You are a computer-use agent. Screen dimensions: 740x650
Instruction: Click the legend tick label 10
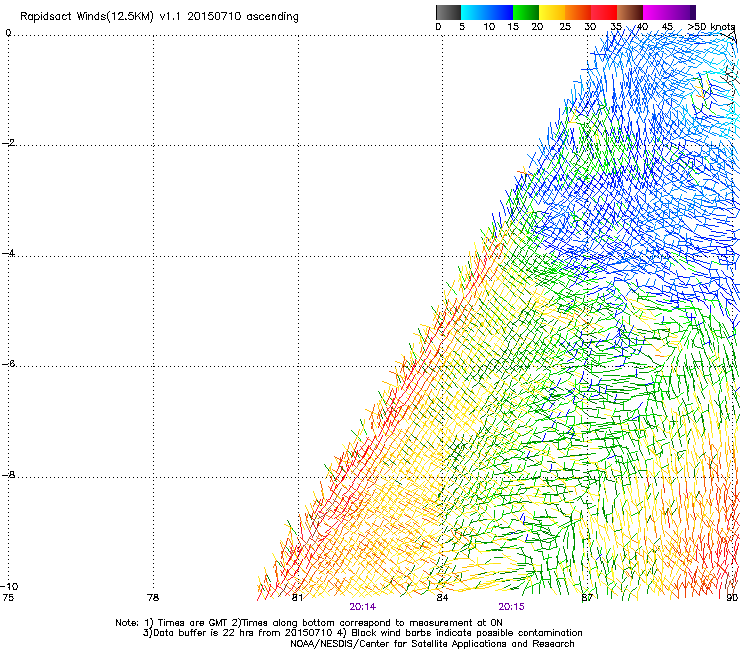[489, 27]
